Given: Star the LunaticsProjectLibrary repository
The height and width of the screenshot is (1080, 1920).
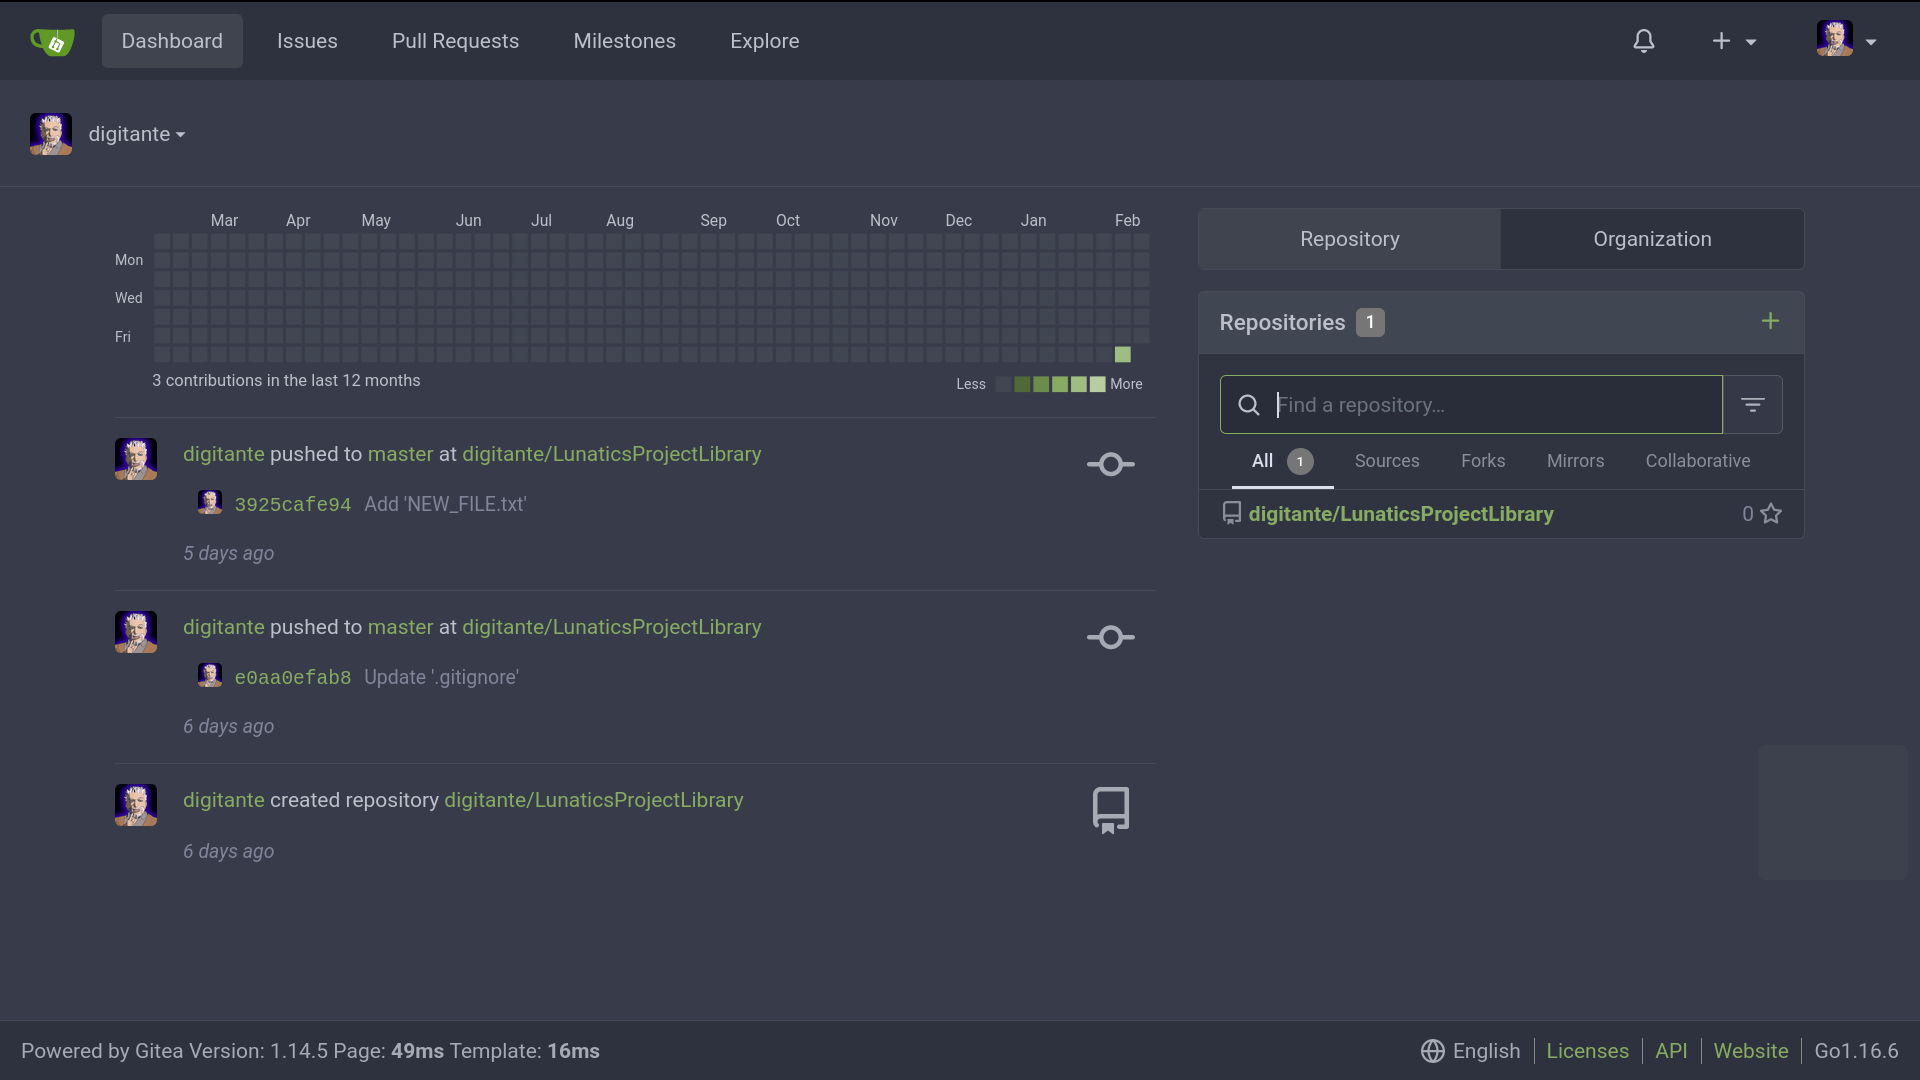Looking at the screenshot, I should point(1771,514).
